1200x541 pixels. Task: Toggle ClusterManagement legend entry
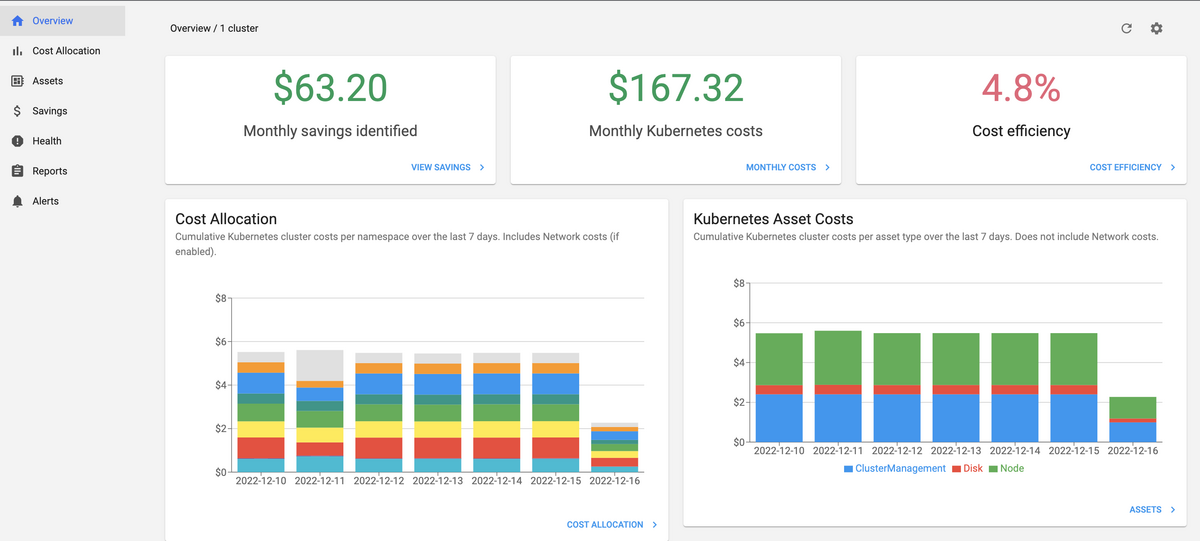[894, 468]
